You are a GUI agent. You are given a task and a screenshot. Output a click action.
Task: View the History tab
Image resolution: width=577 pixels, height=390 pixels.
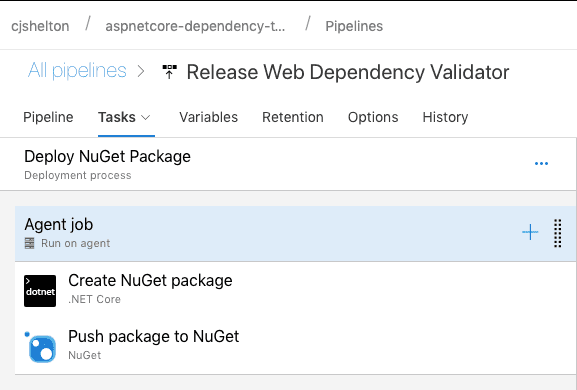[445, 117]
